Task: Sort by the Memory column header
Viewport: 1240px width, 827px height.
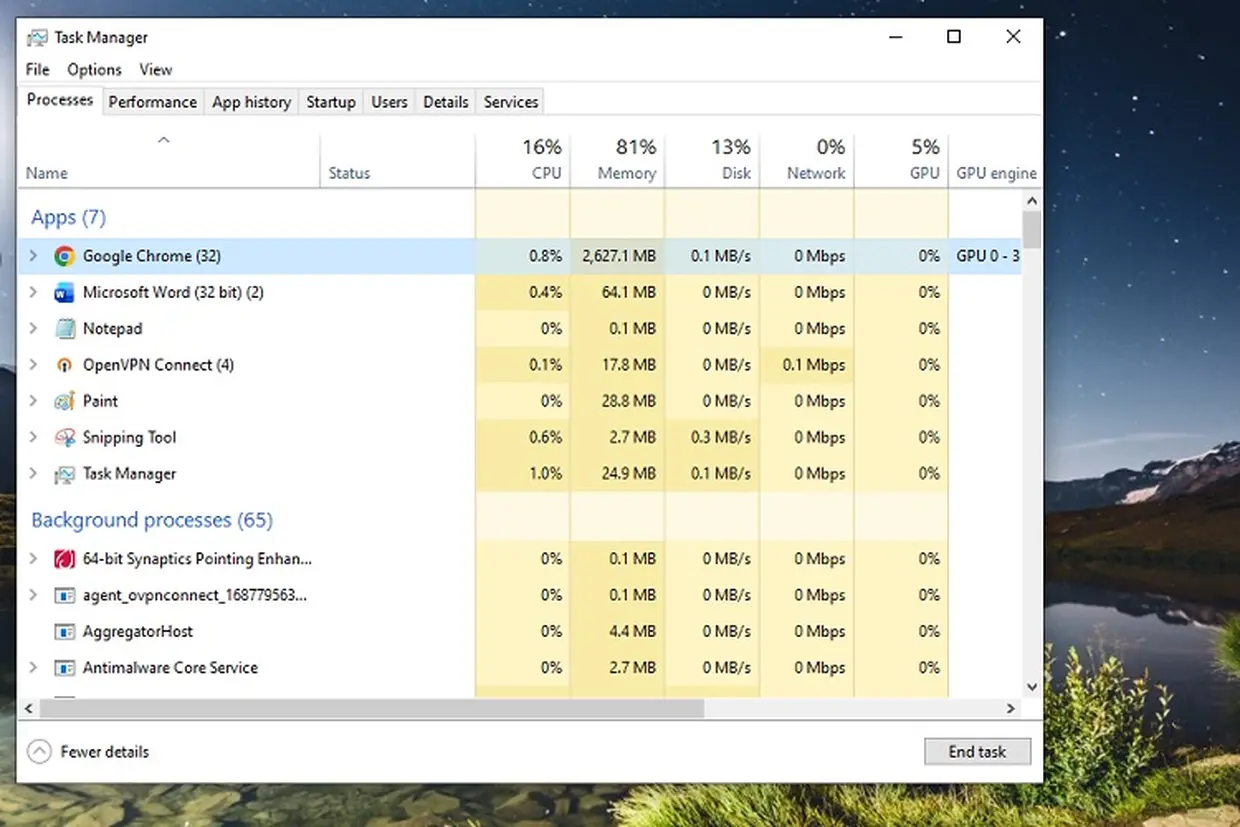Action: [618, 160]
